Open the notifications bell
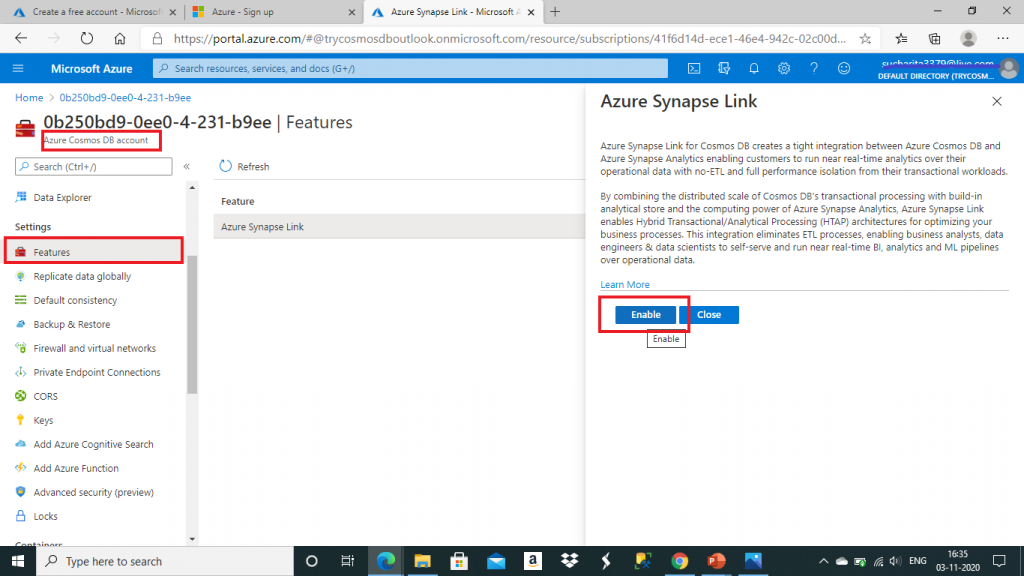This screenshot has width=1024, height=576. [x=754, y=68]
